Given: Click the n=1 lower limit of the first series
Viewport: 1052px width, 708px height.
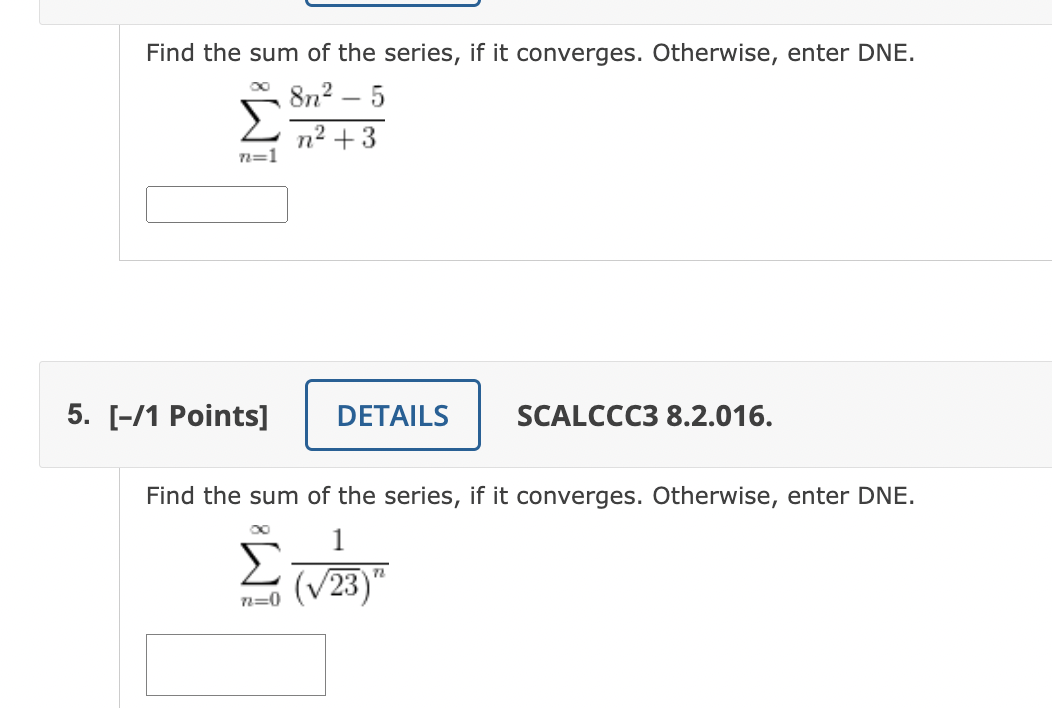Looking at the screenshot, I should [x=258, y=155].
